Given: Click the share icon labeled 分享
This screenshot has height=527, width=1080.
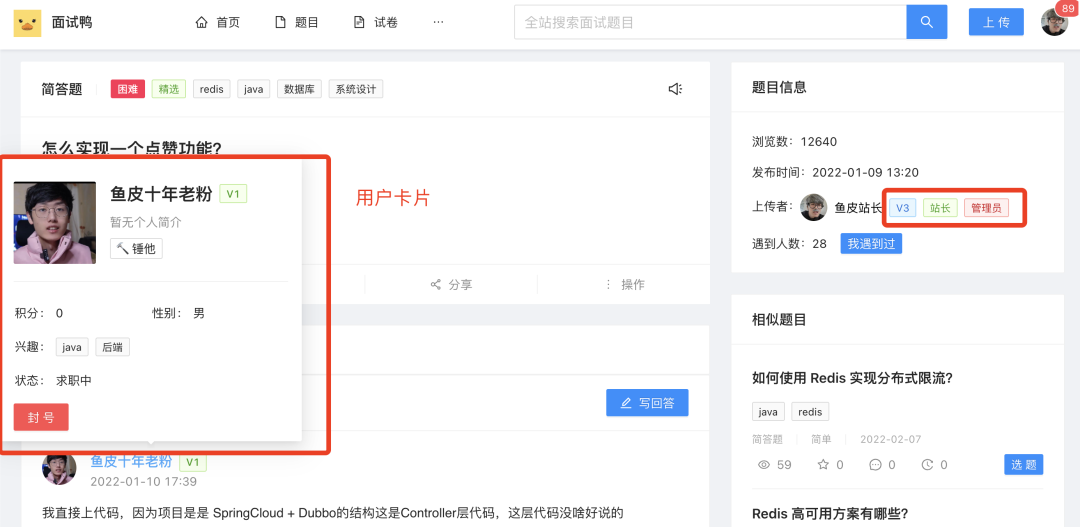Looking at the screenshot, I should pyautogui.click(x=436, y=285).
